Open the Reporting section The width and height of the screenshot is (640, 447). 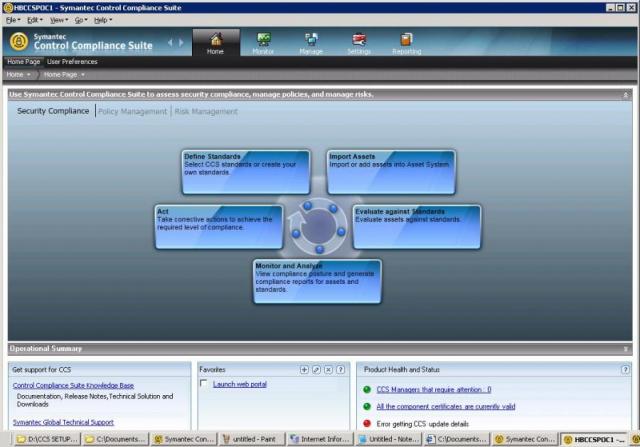click(x=407, y=43)
